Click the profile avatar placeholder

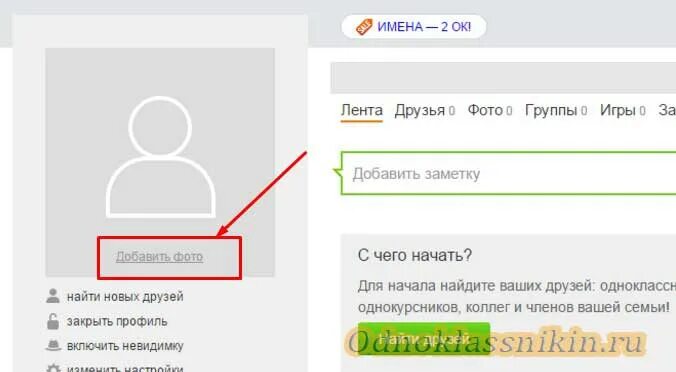(160, 157)
